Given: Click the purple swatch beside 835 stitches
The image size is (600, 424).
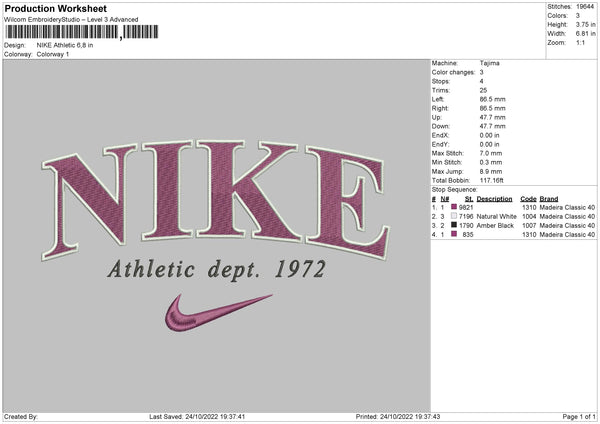Looking at the screenshot, I should pos(454,234).
